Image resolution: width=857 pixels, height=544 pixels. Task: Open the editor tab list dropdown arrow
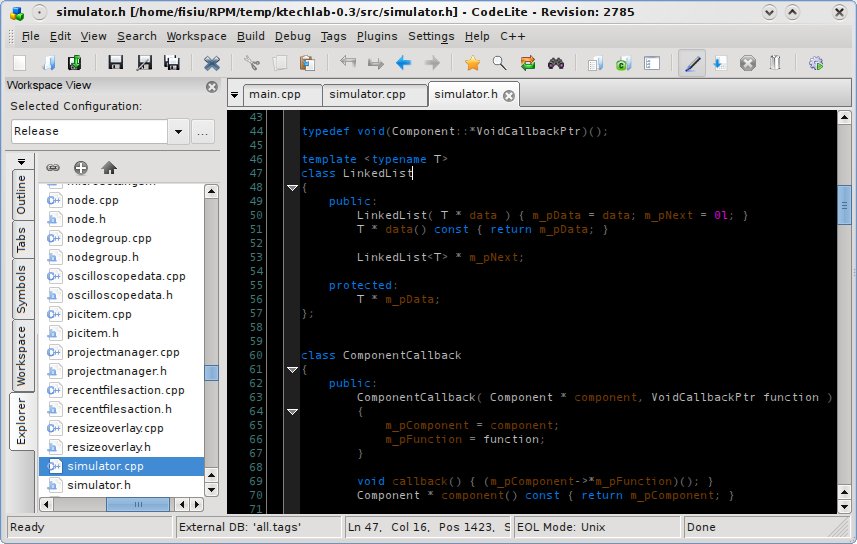coord(234,95)
